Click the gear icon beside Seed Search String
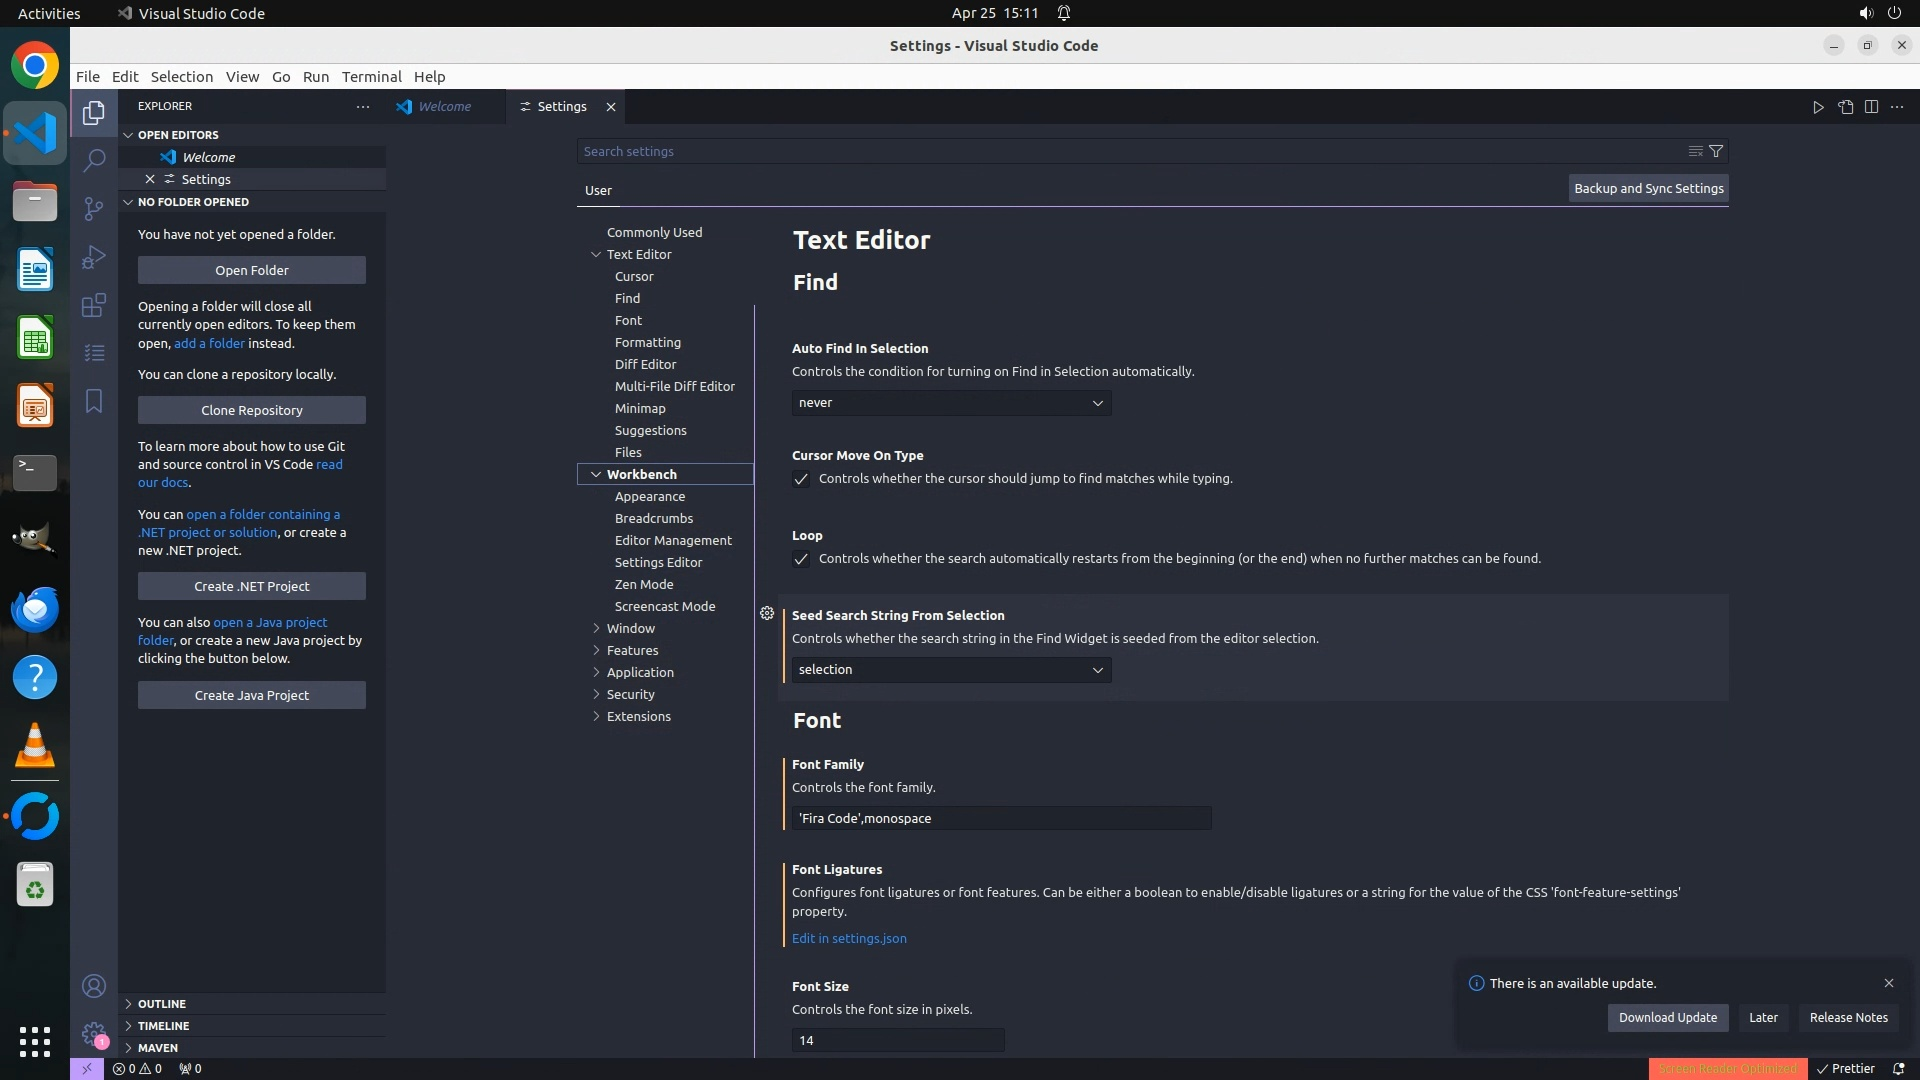The image size is (1920, 1080). tap(767, 613)
